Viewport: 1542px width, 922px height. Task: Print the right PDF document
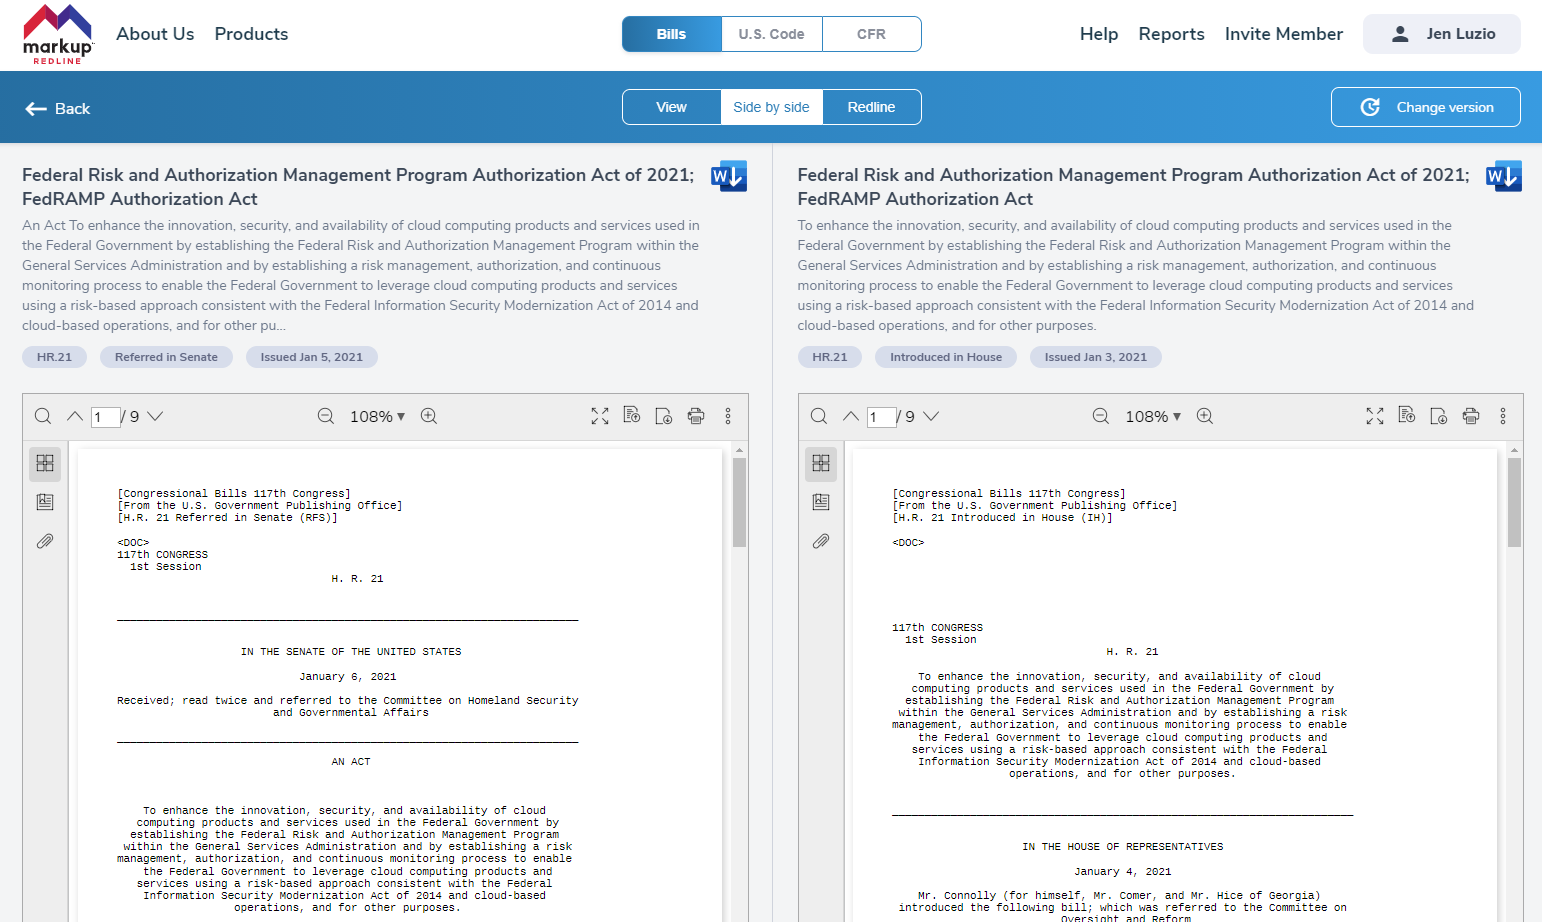(1471, 416)
